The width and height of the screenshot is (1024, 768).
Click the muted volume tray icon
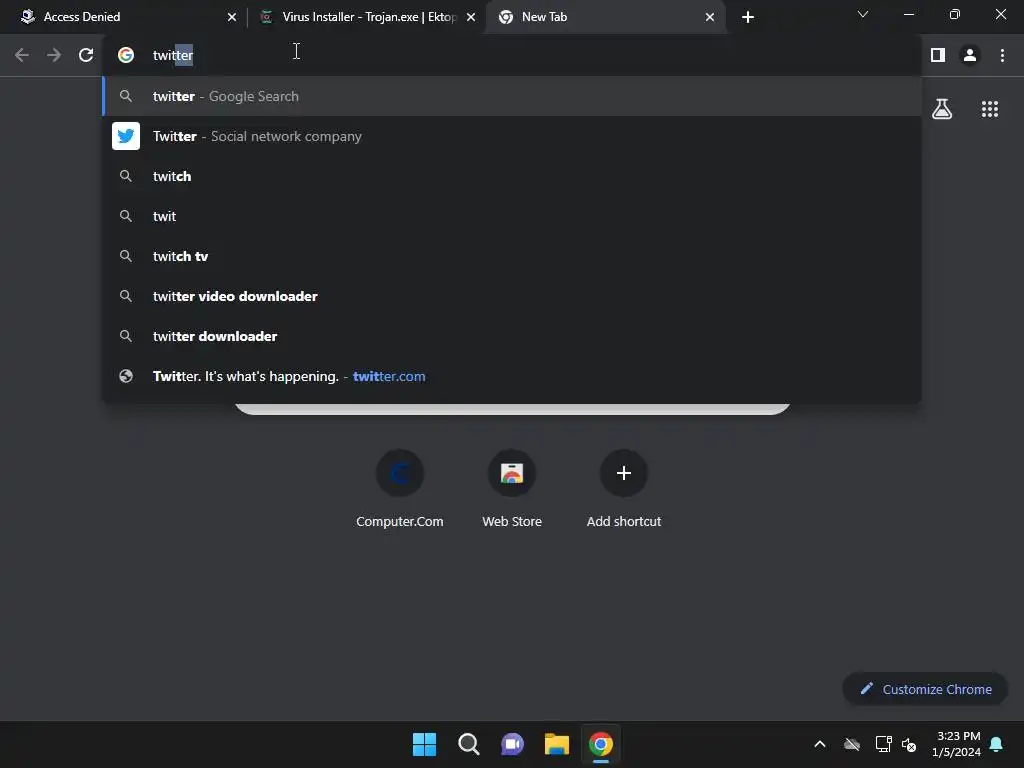908,744
